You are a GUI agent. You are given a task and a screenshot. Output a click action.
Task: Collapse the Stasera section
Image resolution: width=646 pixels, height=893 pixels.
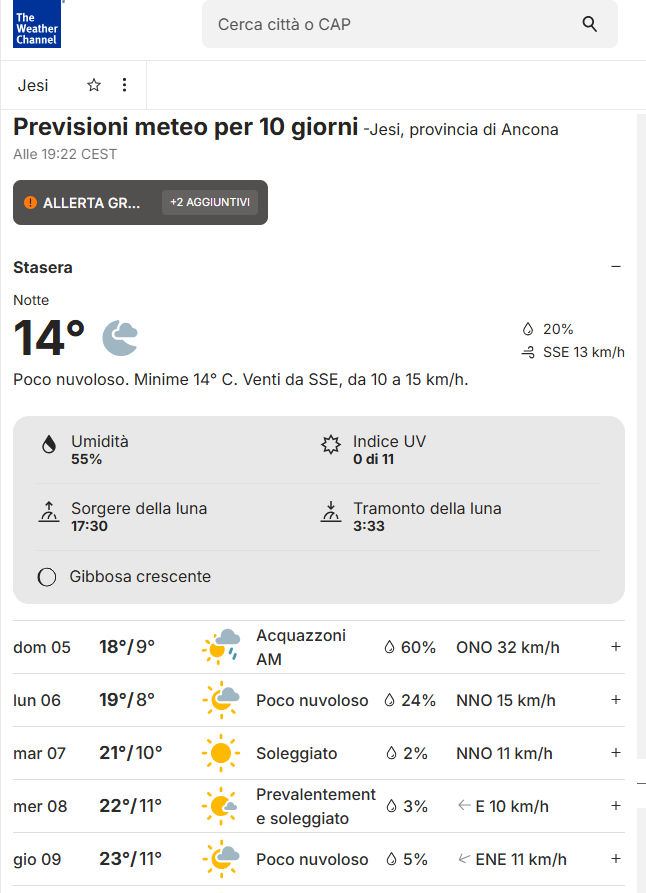pos(616,267)
